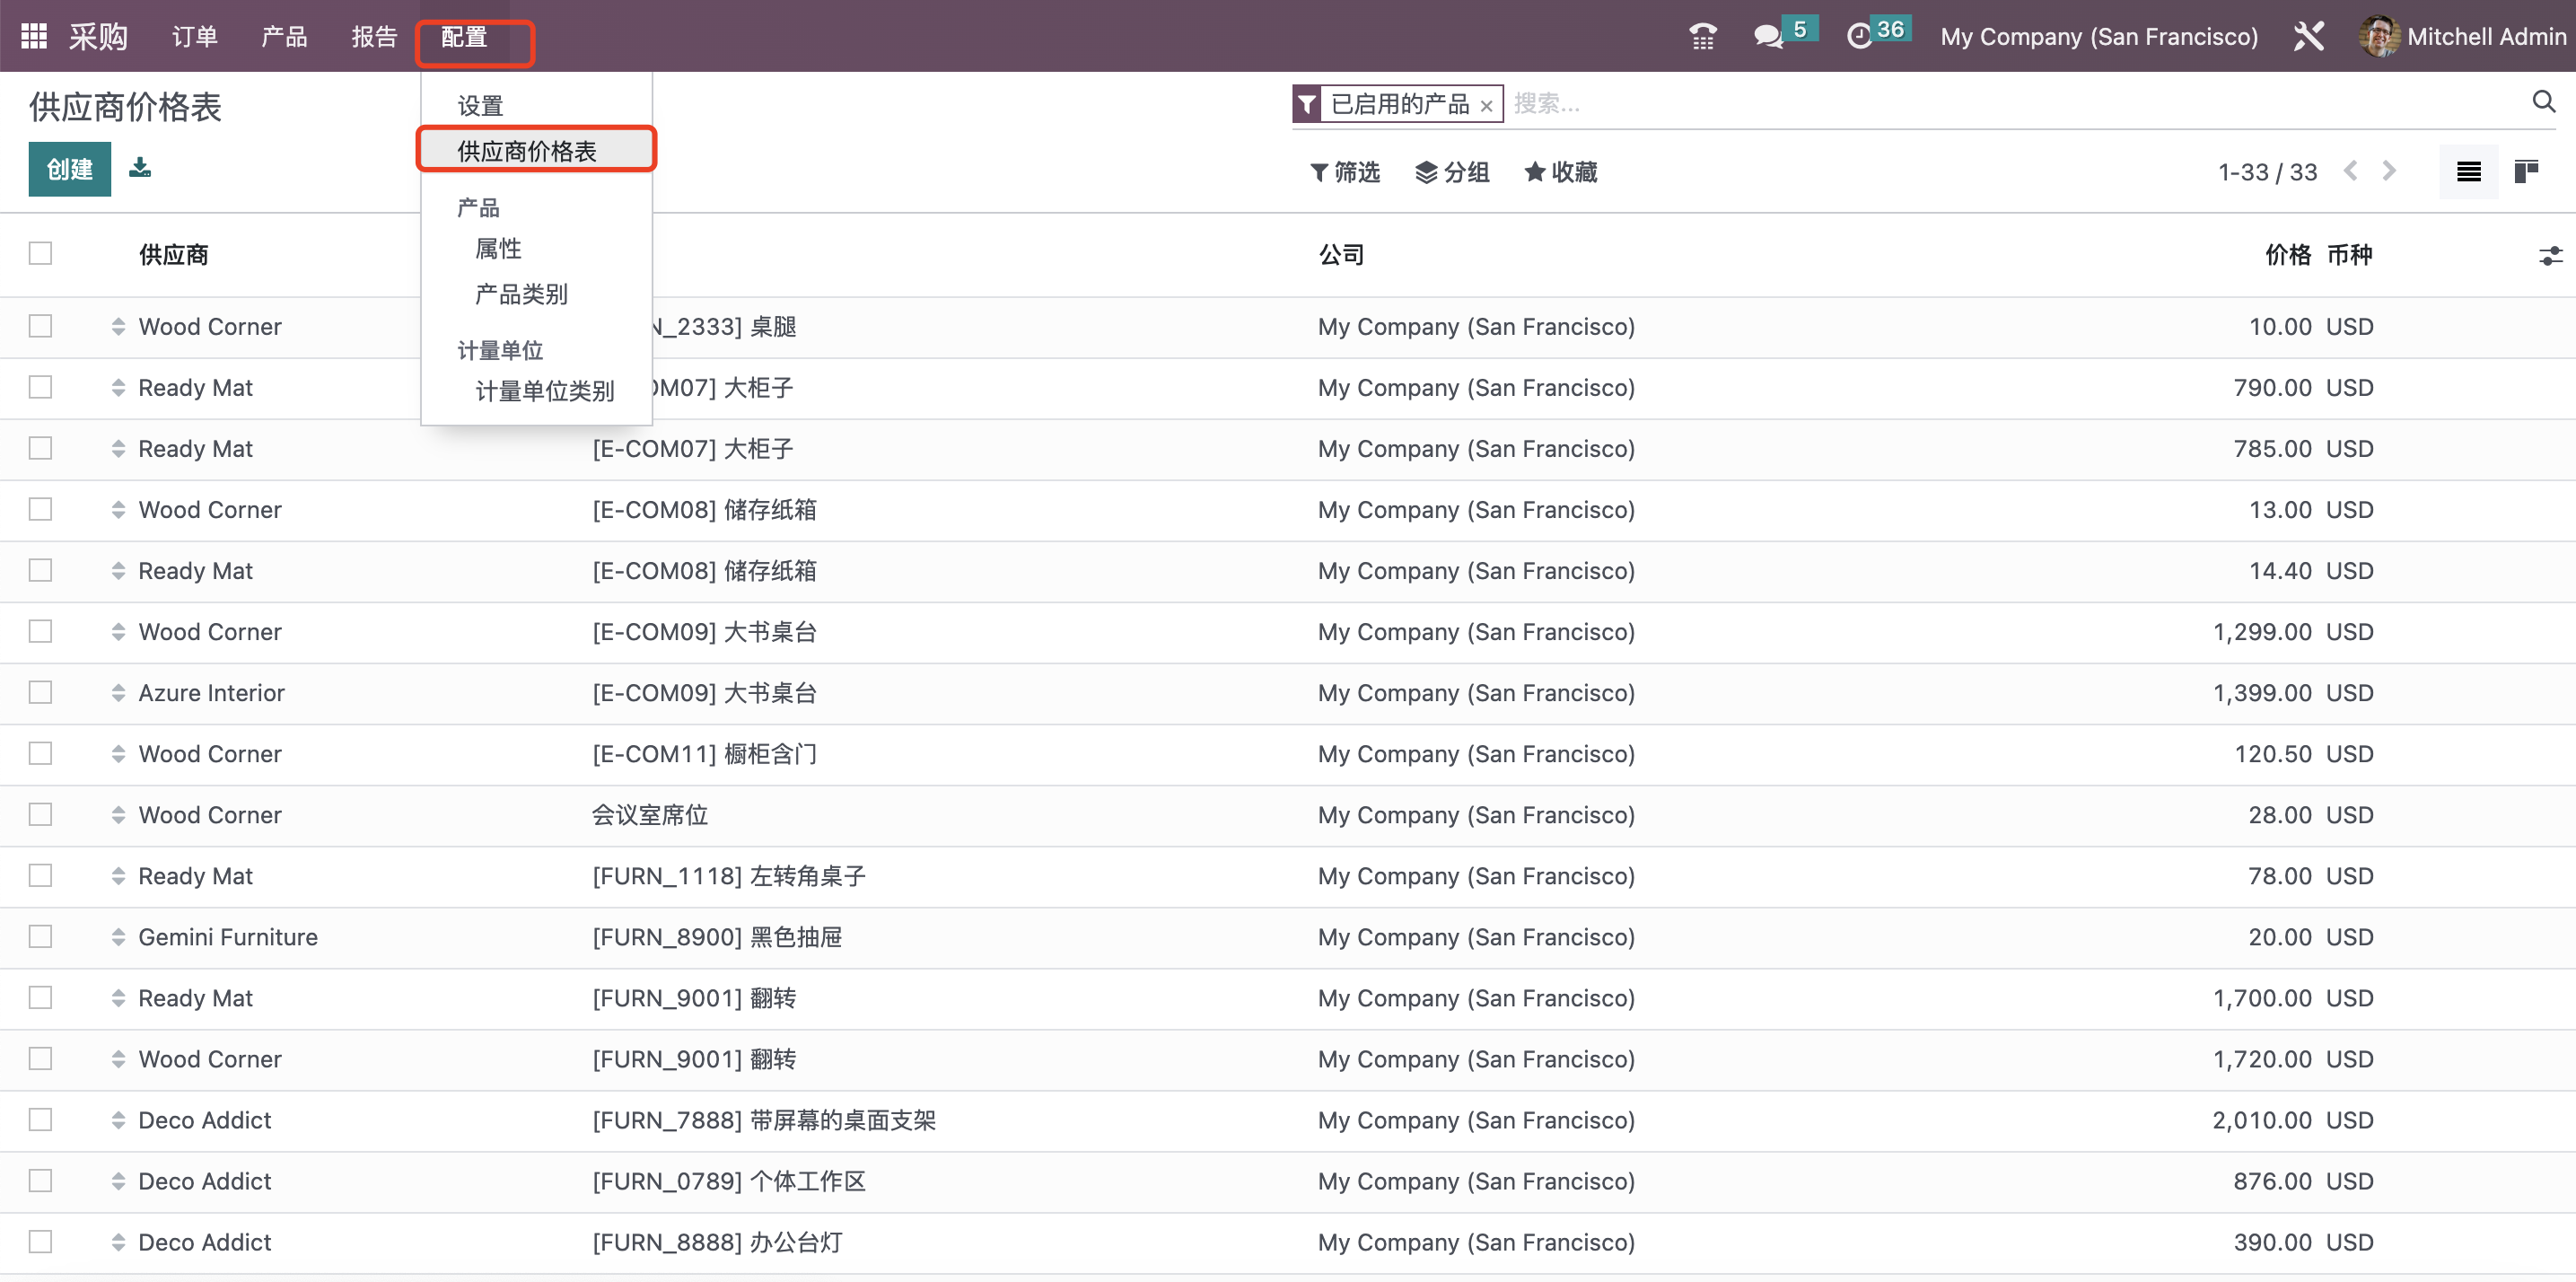
Task: Sort by 价格 column header
Action: (x=2288, y=254)
